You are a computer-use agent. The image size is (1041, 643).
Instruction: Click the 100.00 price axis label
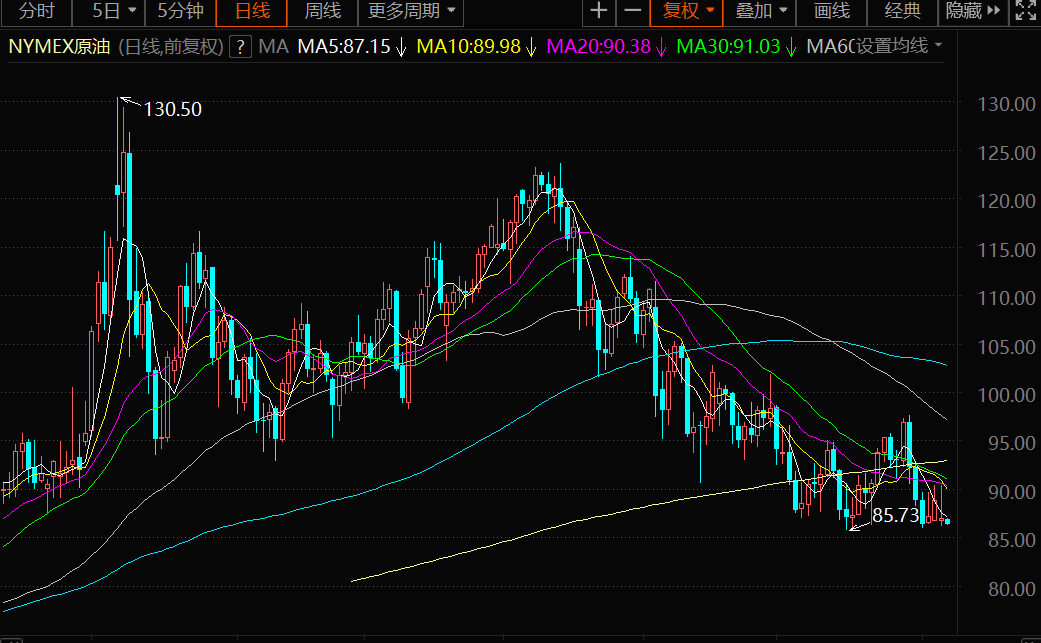click(x=1006, y=395)
